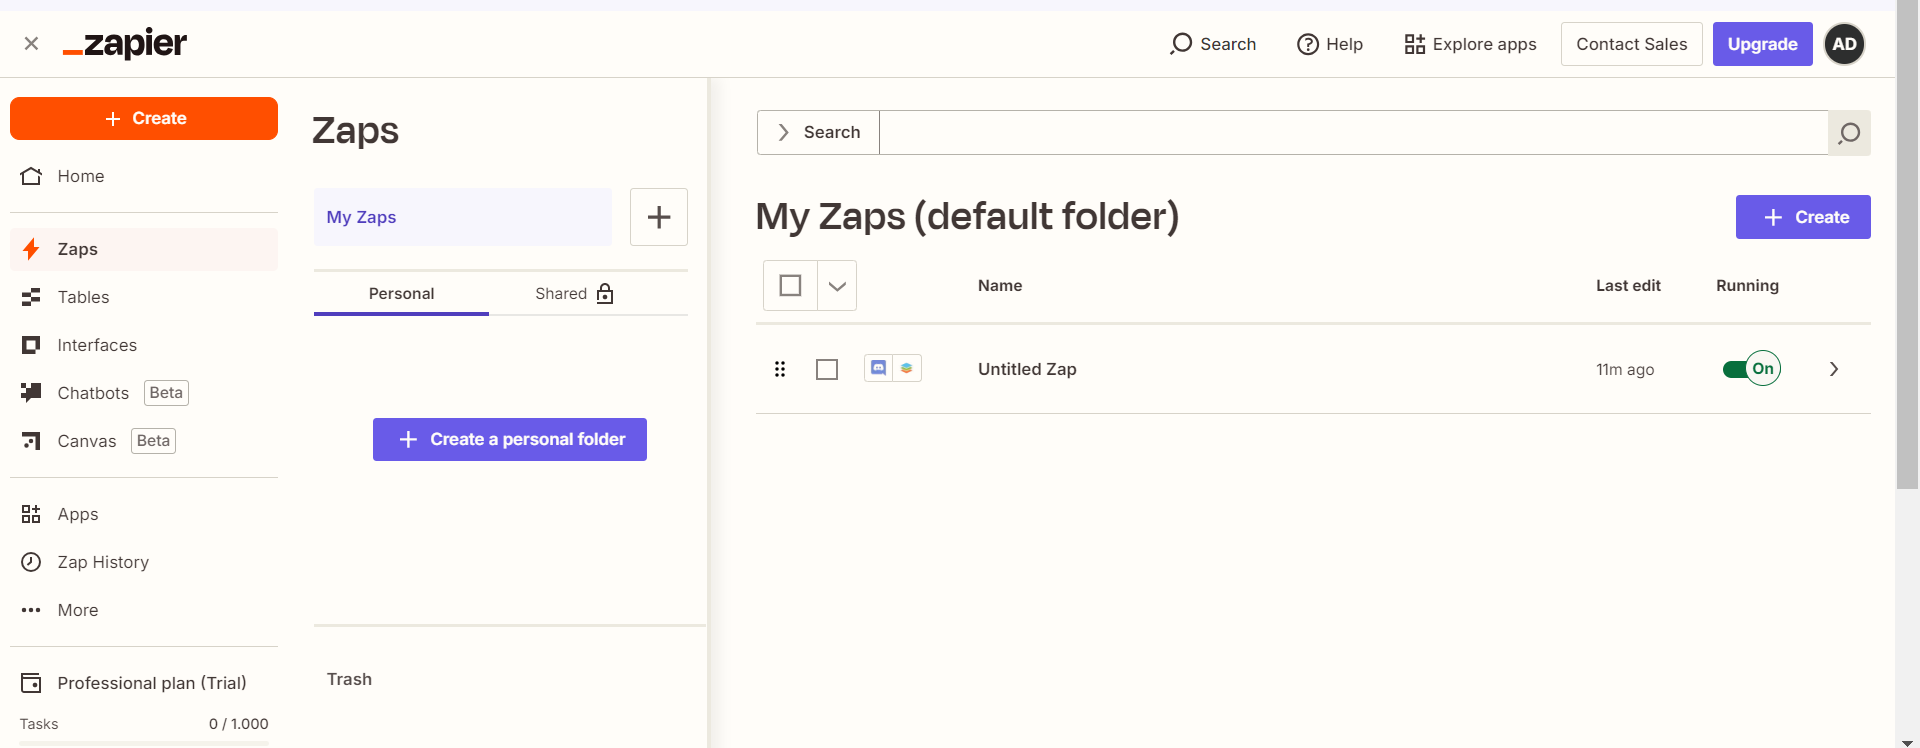Click the Shared tab lock icon
The width and height of the screenshot is (1920, 748).
click(x=605, y=293)
